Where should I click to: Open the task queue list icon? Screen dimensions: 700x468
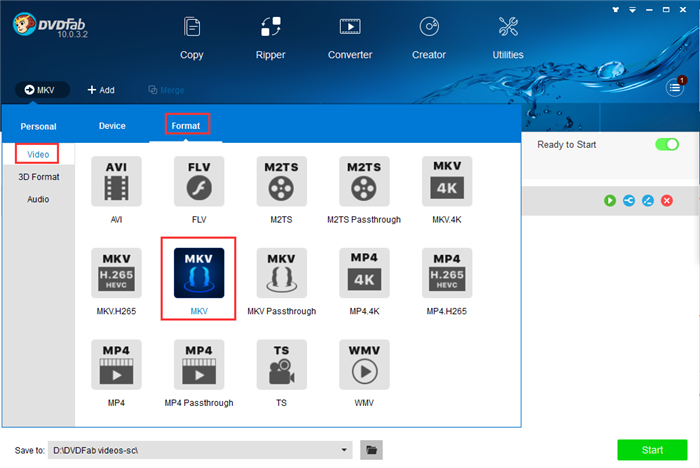click(675, 88)
